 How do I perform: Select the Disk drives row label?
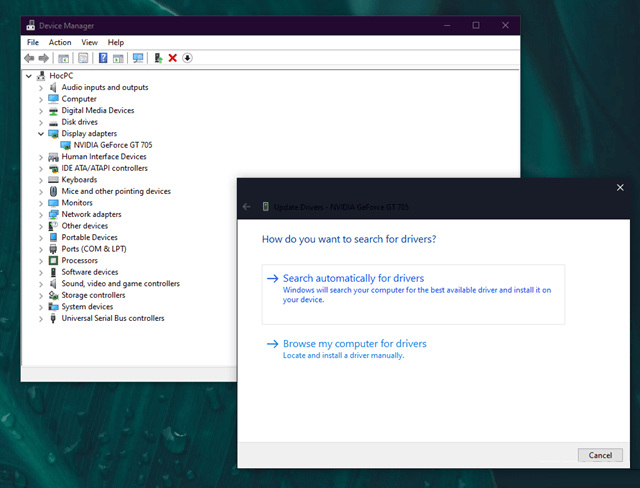point(80,122)
